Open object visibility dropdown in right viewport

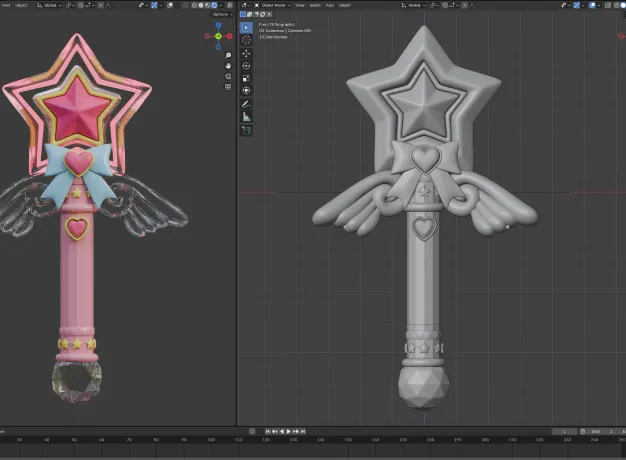coord(563,5)
